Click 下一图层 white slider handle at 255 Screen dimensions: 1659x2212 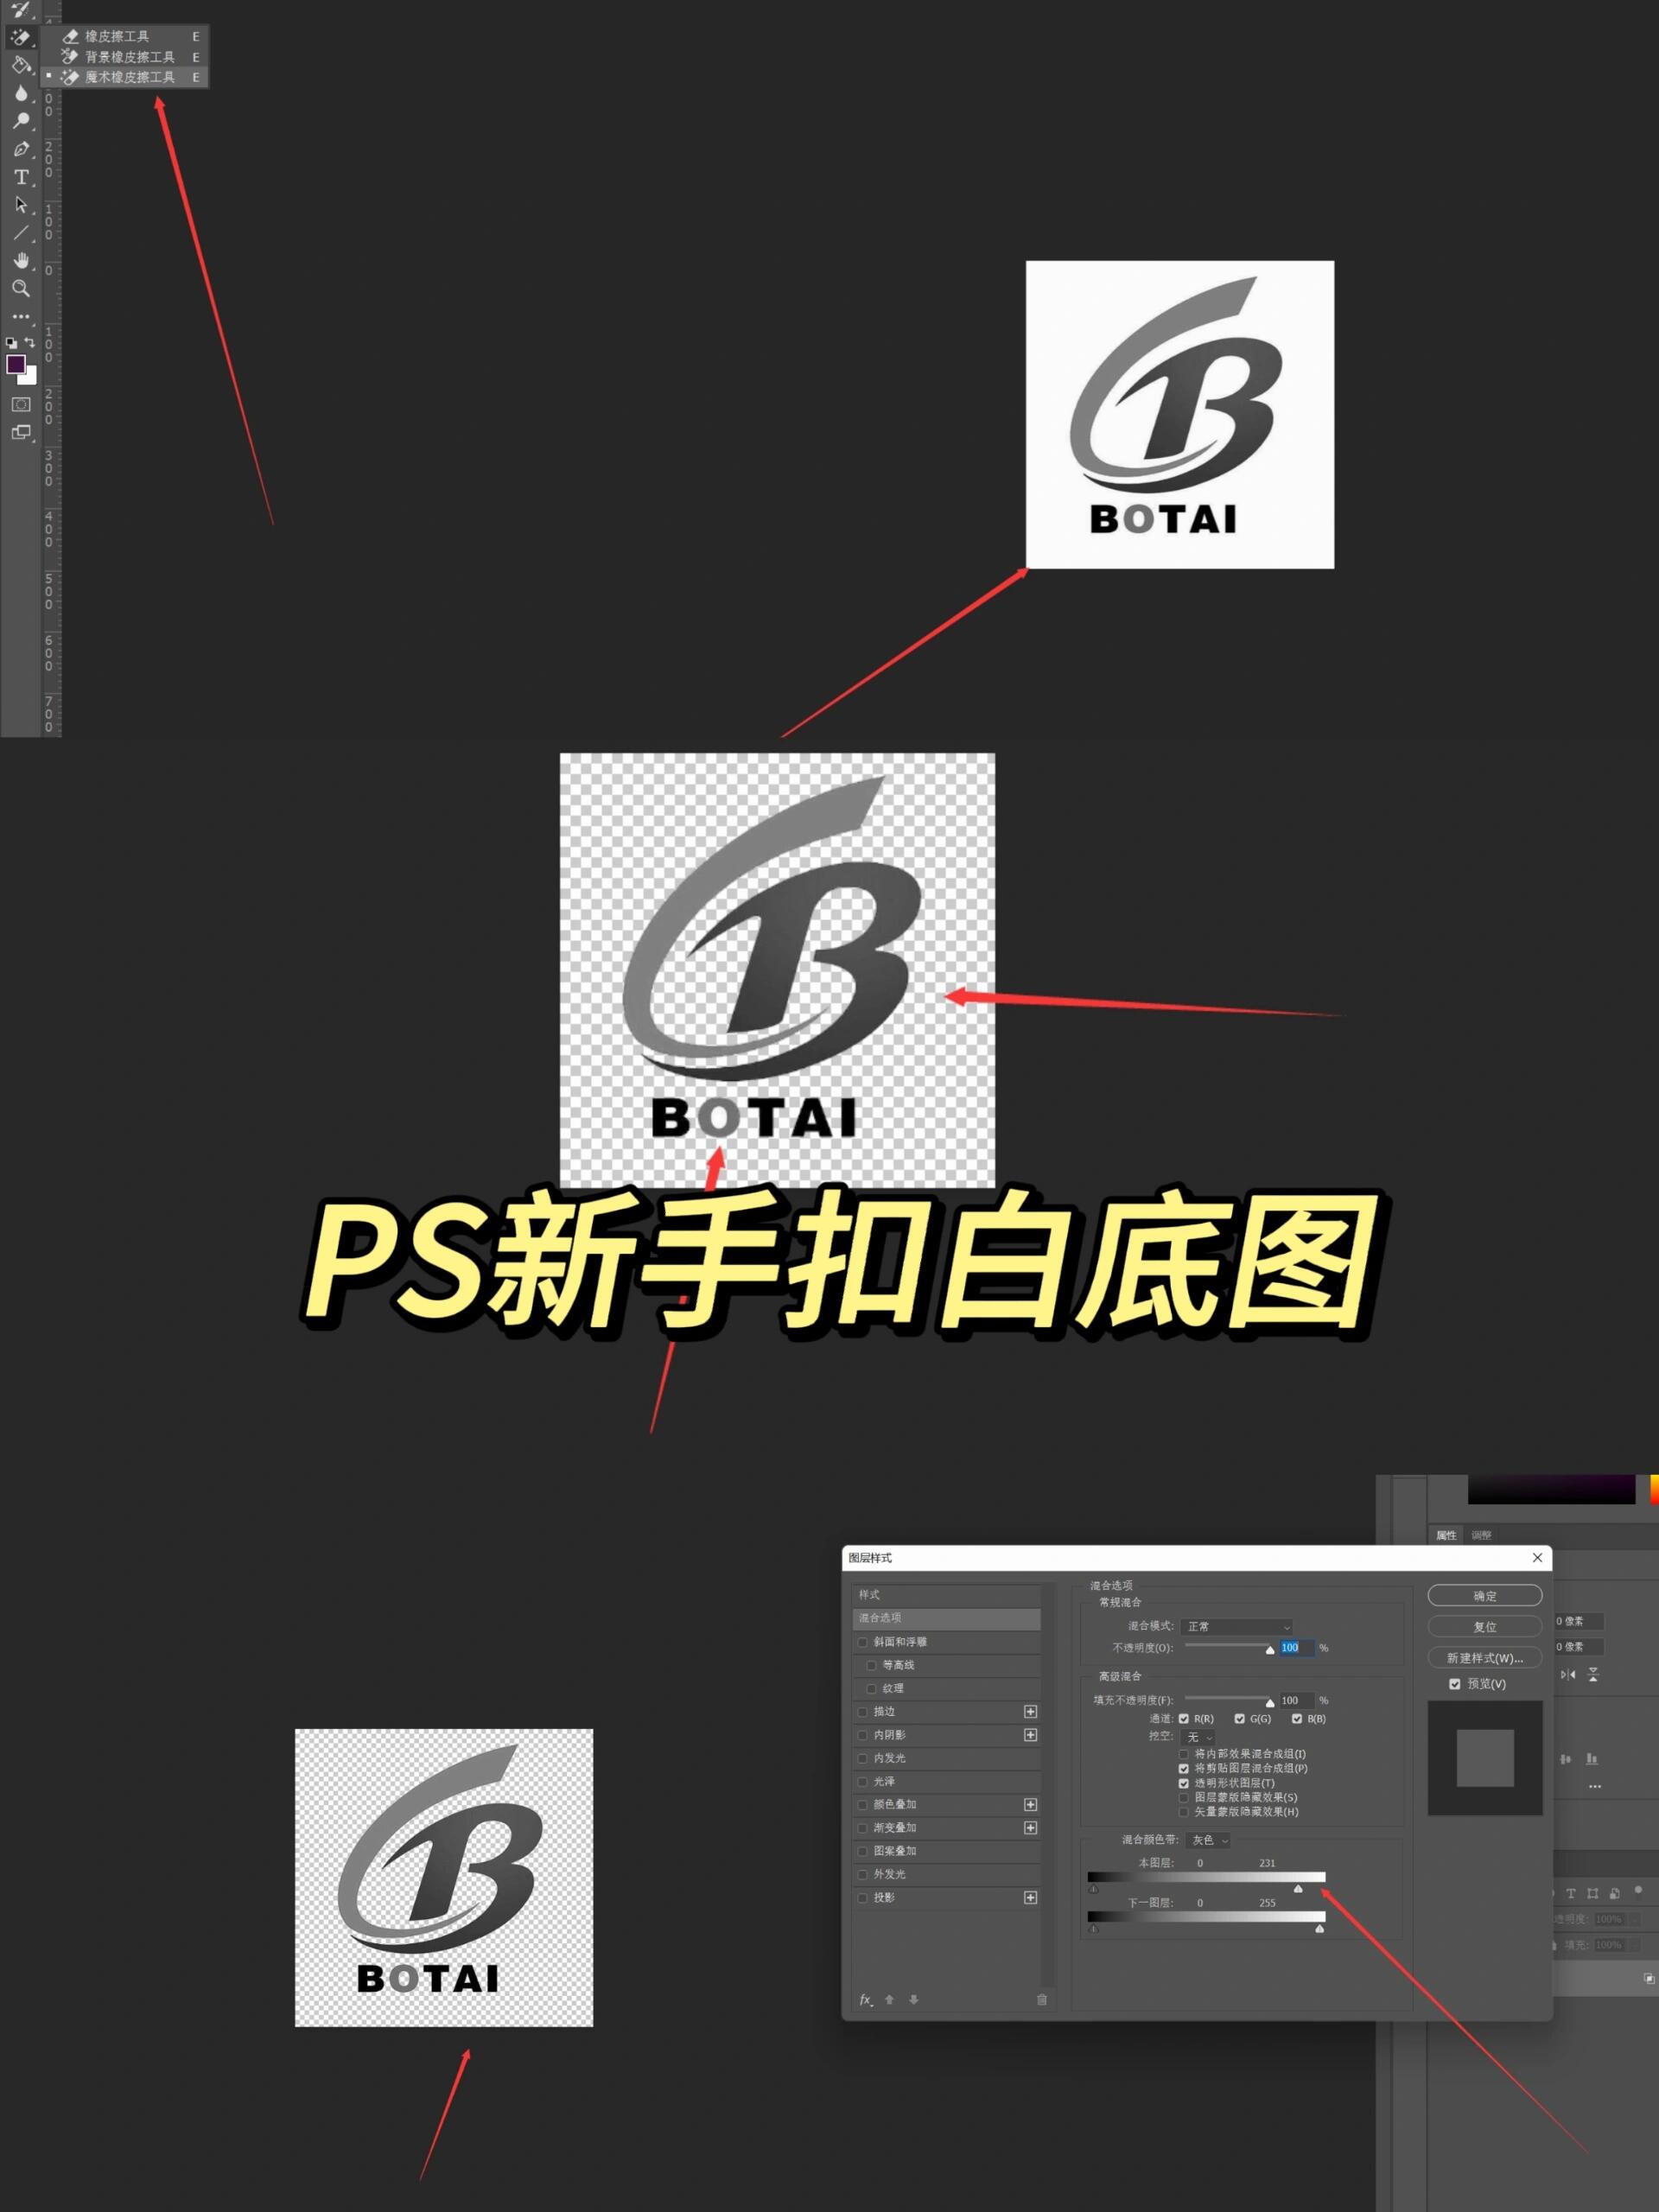(1320, 1929)
